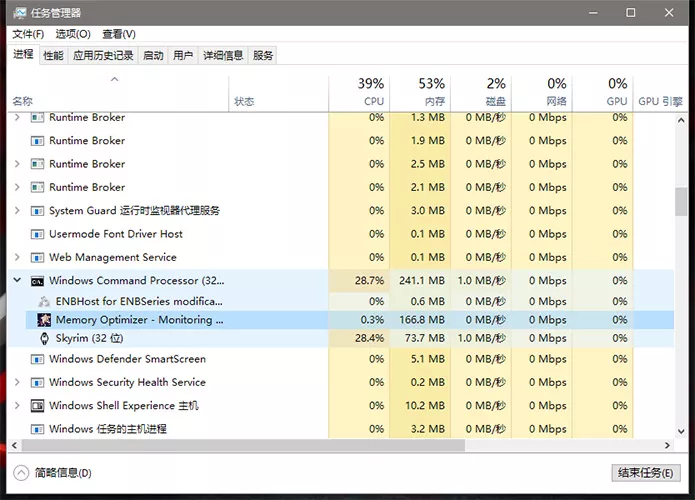695x500 pixels.
Task: Sort by the 状态 column header
Action: [x=278, y=93]
